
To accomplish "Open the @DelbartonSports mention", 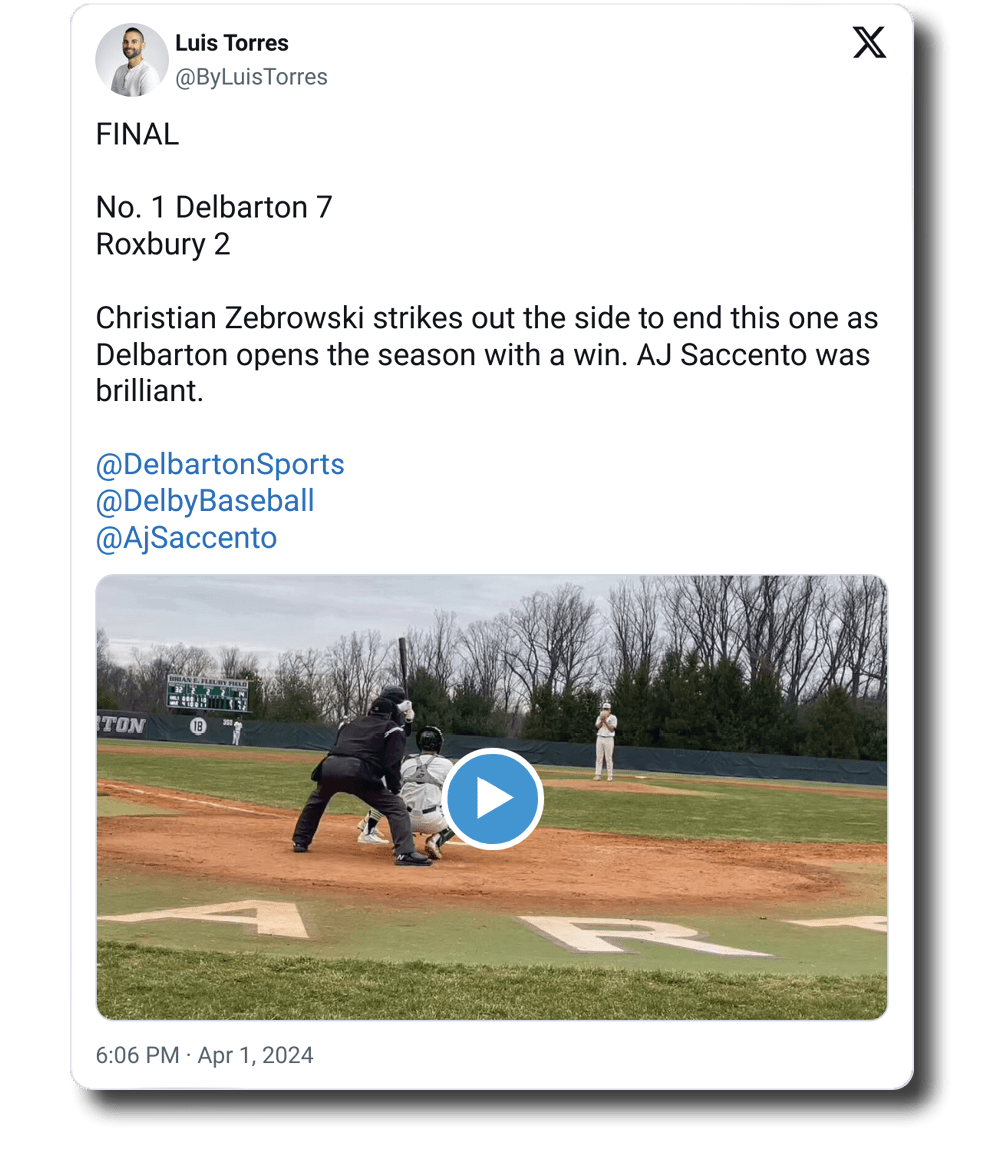I will point(220,464).
